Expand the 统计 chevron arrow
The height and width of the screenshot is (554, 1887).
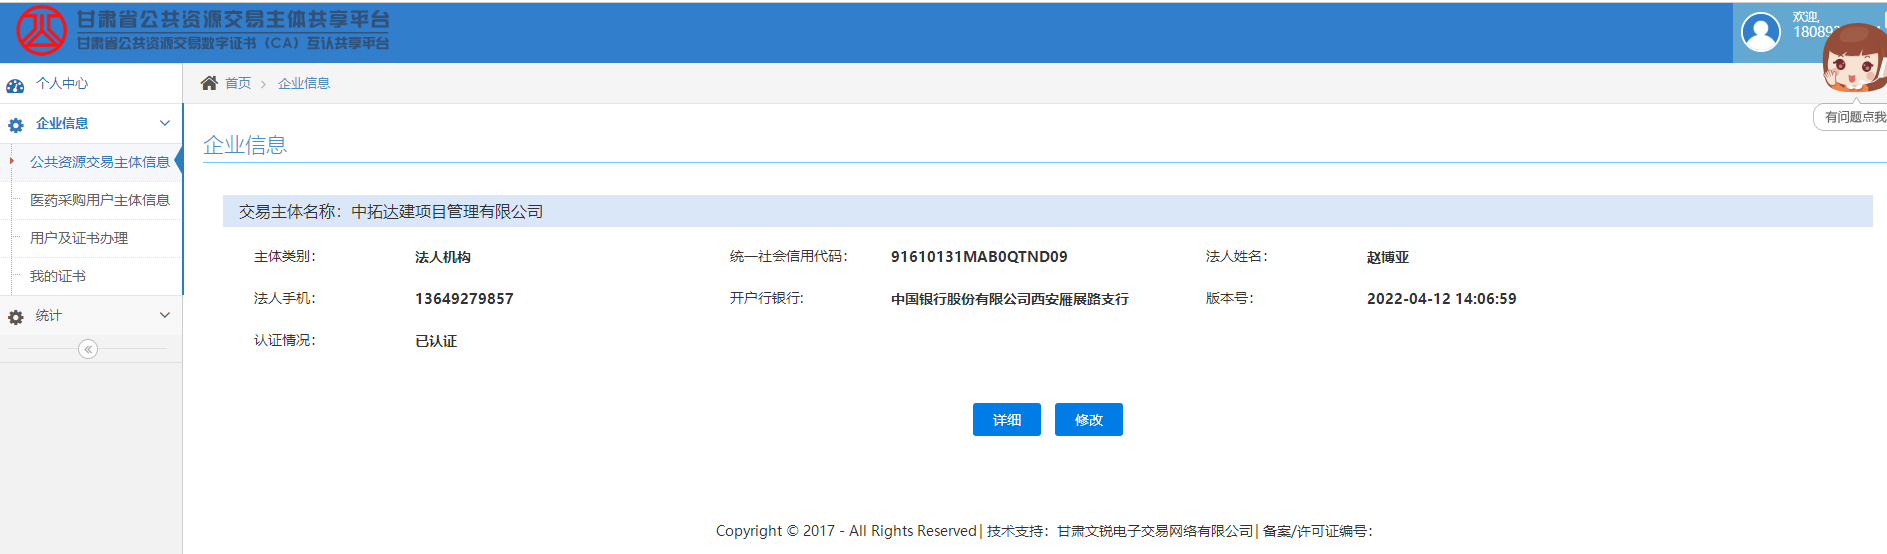click(x=165, y=315)
